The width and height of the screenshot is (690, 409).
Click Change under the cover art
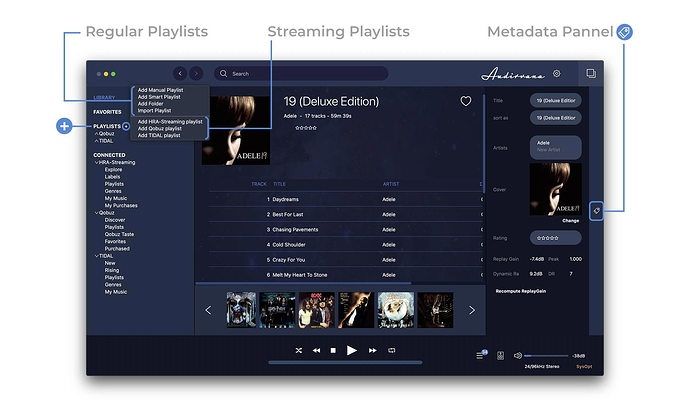coord(570,221)
